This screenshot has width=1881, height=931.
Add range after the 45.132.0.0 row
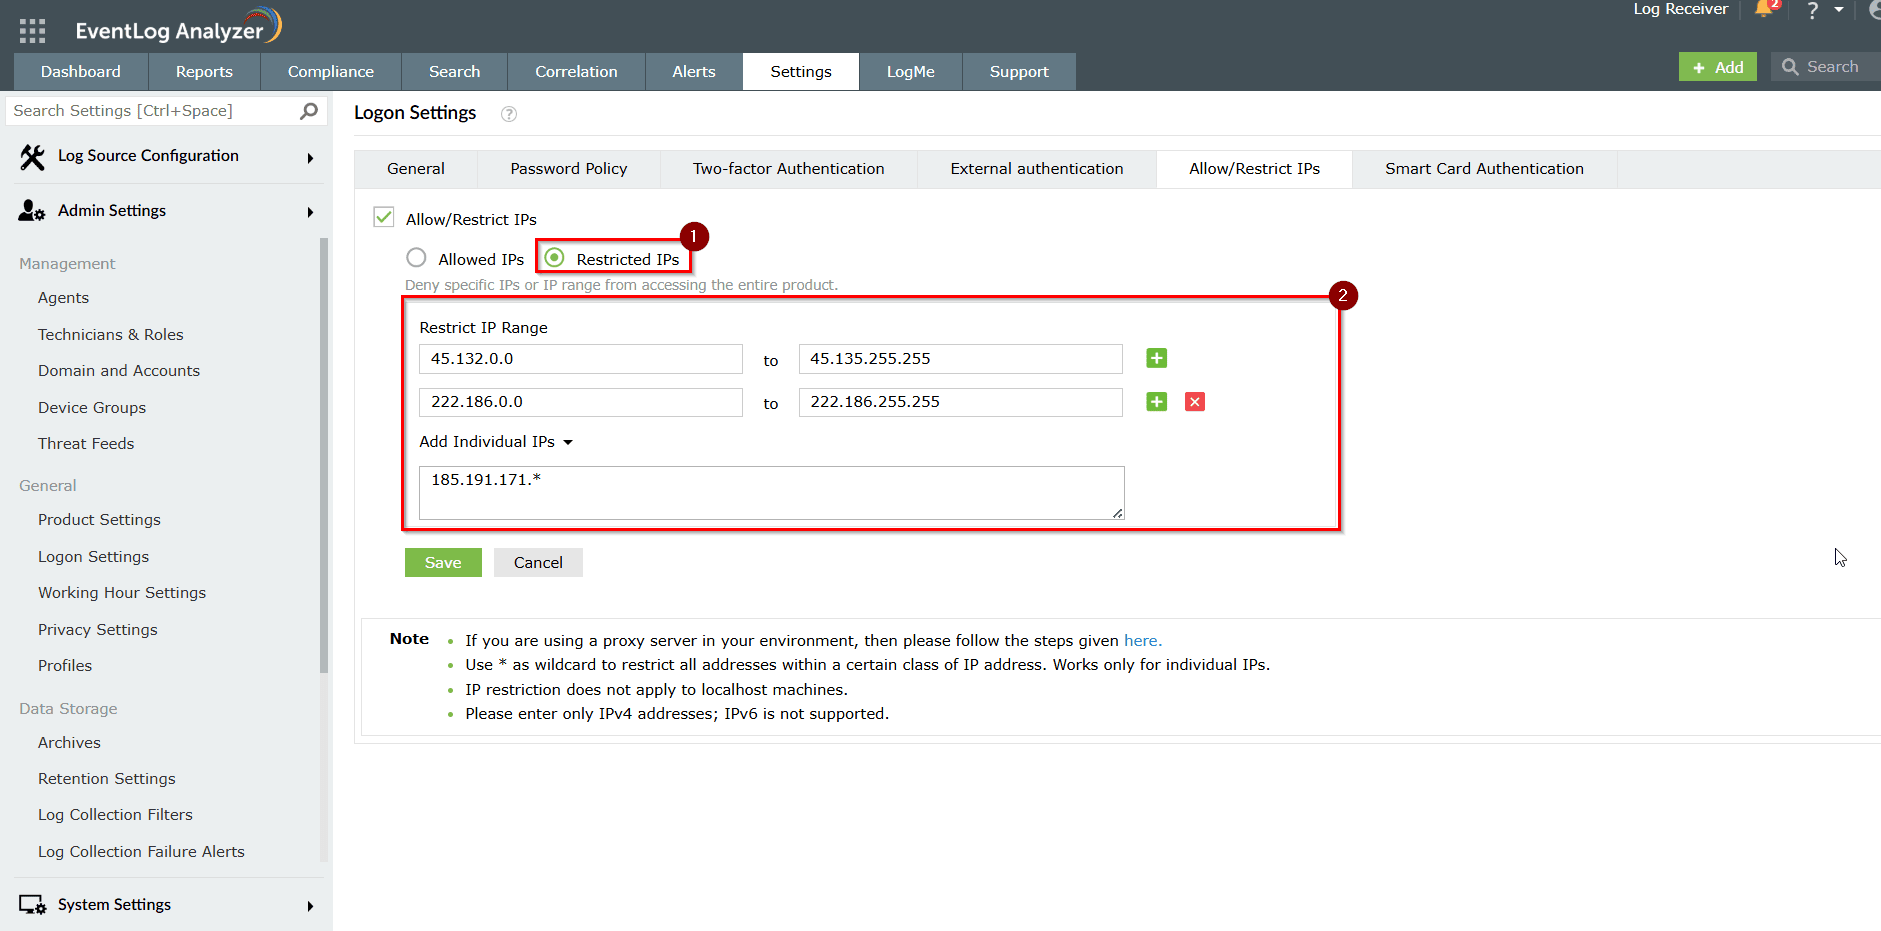(x=1156, y=359)
